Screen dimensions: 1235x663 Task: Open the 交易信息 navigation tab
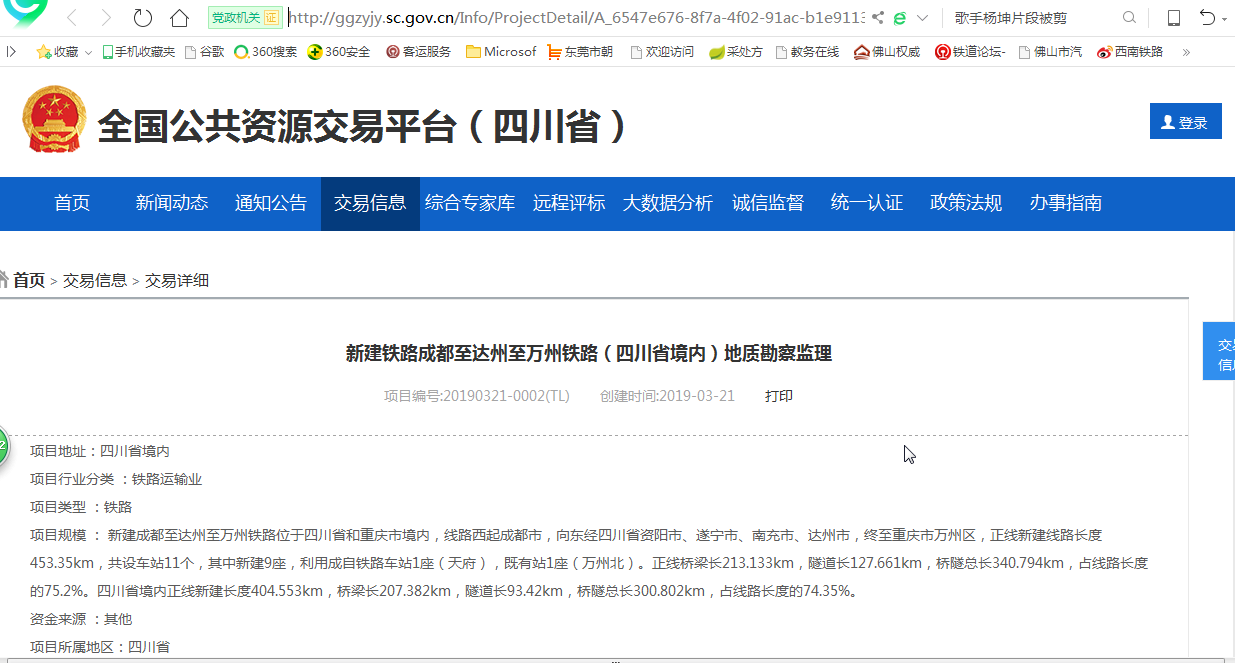370,203
